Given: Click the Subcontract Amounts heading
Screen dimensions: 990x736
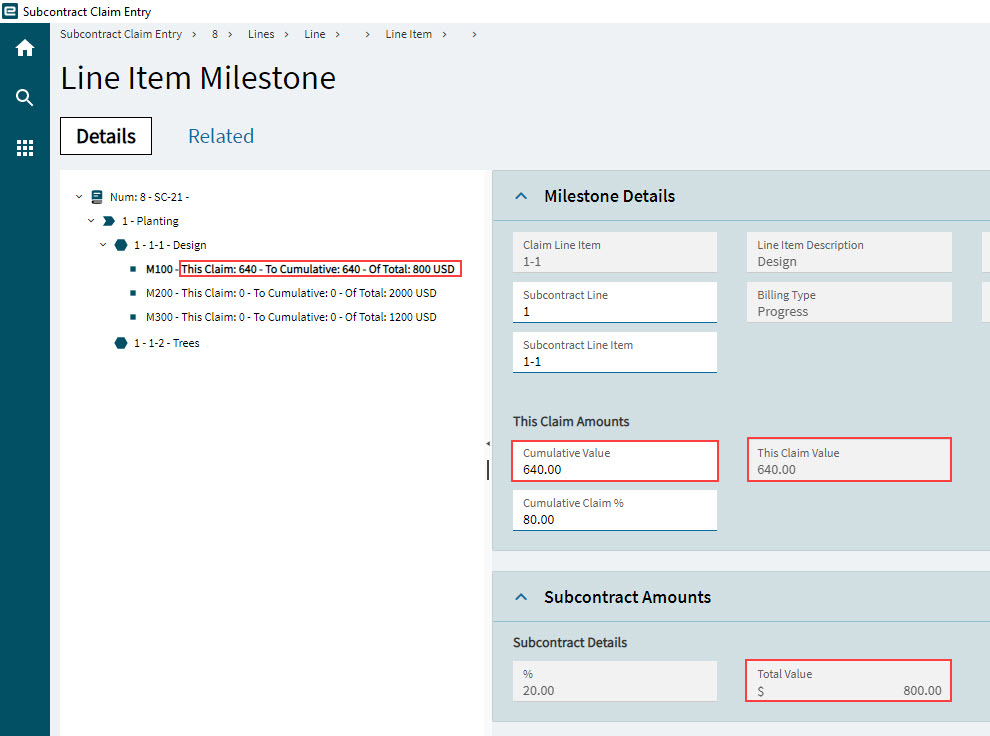Looking at the screenshot, I should [x=627, y=597].
